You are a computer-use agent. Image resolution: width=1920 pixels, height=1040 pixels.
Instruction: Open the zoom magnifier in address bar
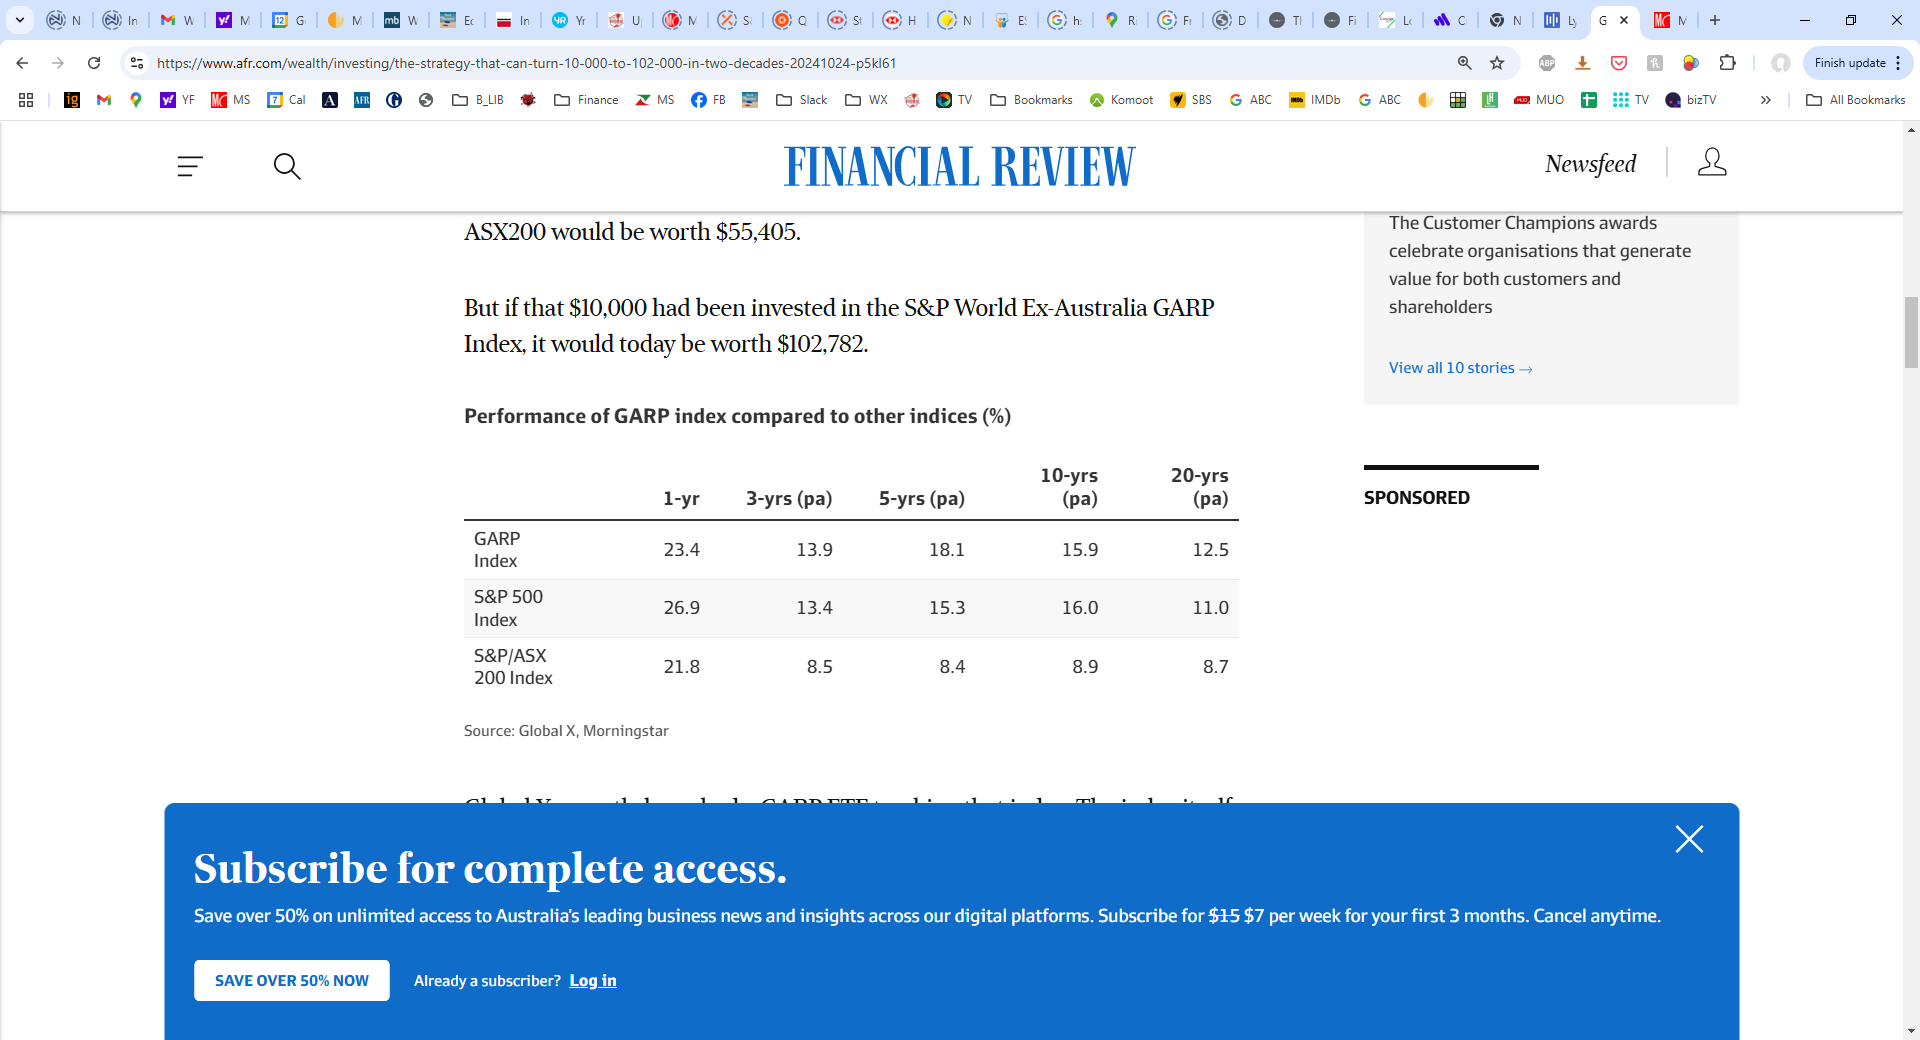pos(1465,63)
